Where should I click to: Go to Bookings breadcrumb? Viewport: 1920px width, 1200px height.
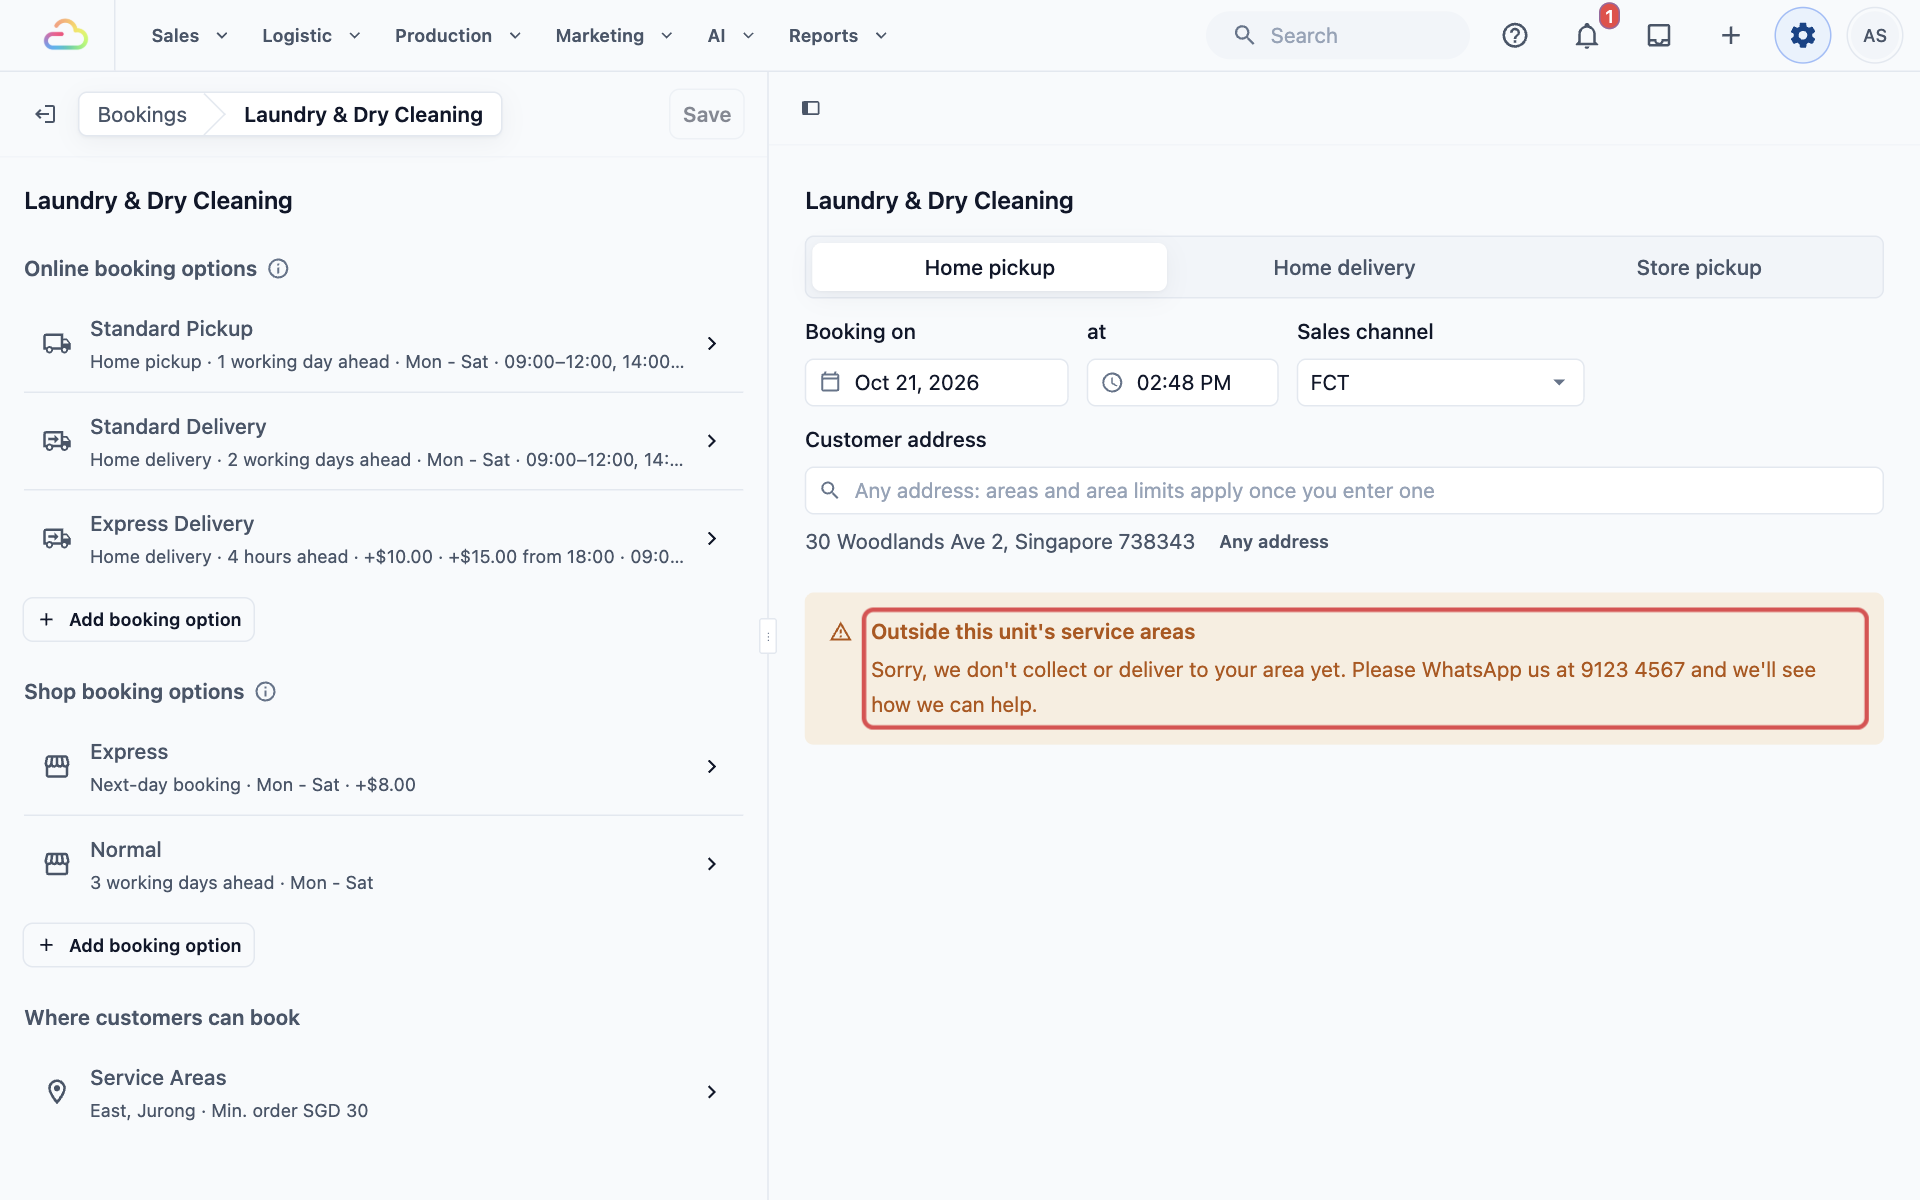tap(142, 115)
